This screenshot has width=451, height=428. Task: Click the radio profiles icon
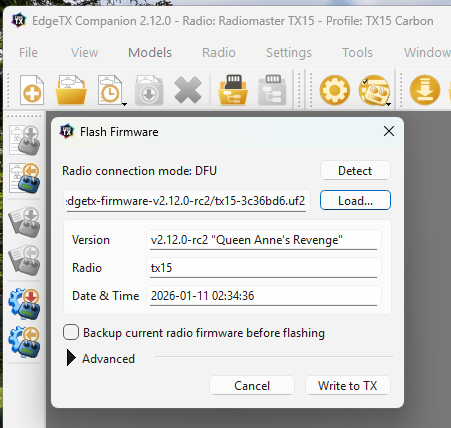[373, 90]
